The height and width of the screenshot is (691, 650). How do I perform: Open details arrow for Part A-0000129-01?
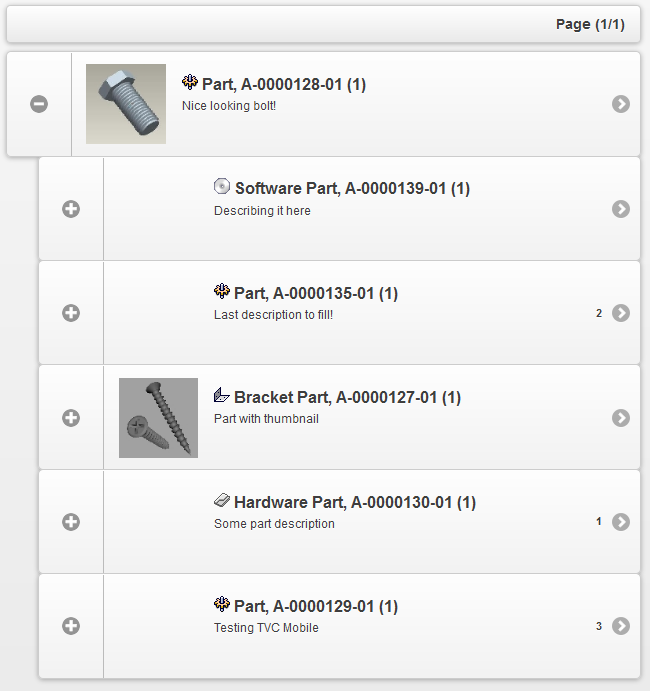point(621,626)
